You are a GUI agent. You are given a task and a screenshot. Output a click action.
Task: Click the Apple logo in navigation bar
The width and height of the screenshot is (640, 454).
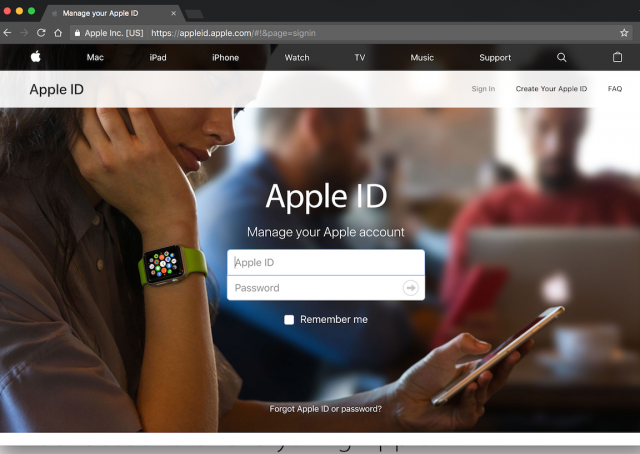(x=36, y=57)
